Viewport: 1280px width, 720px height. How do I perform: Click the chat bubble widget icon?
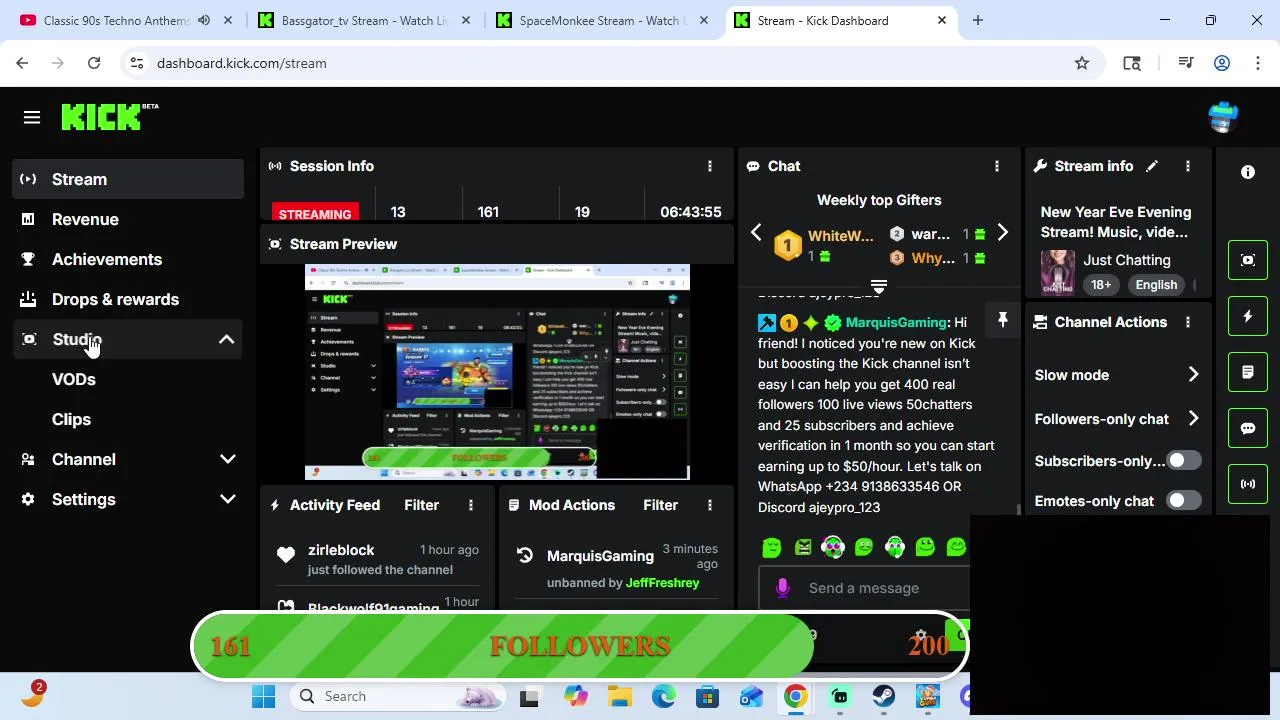pos(1248,428)
